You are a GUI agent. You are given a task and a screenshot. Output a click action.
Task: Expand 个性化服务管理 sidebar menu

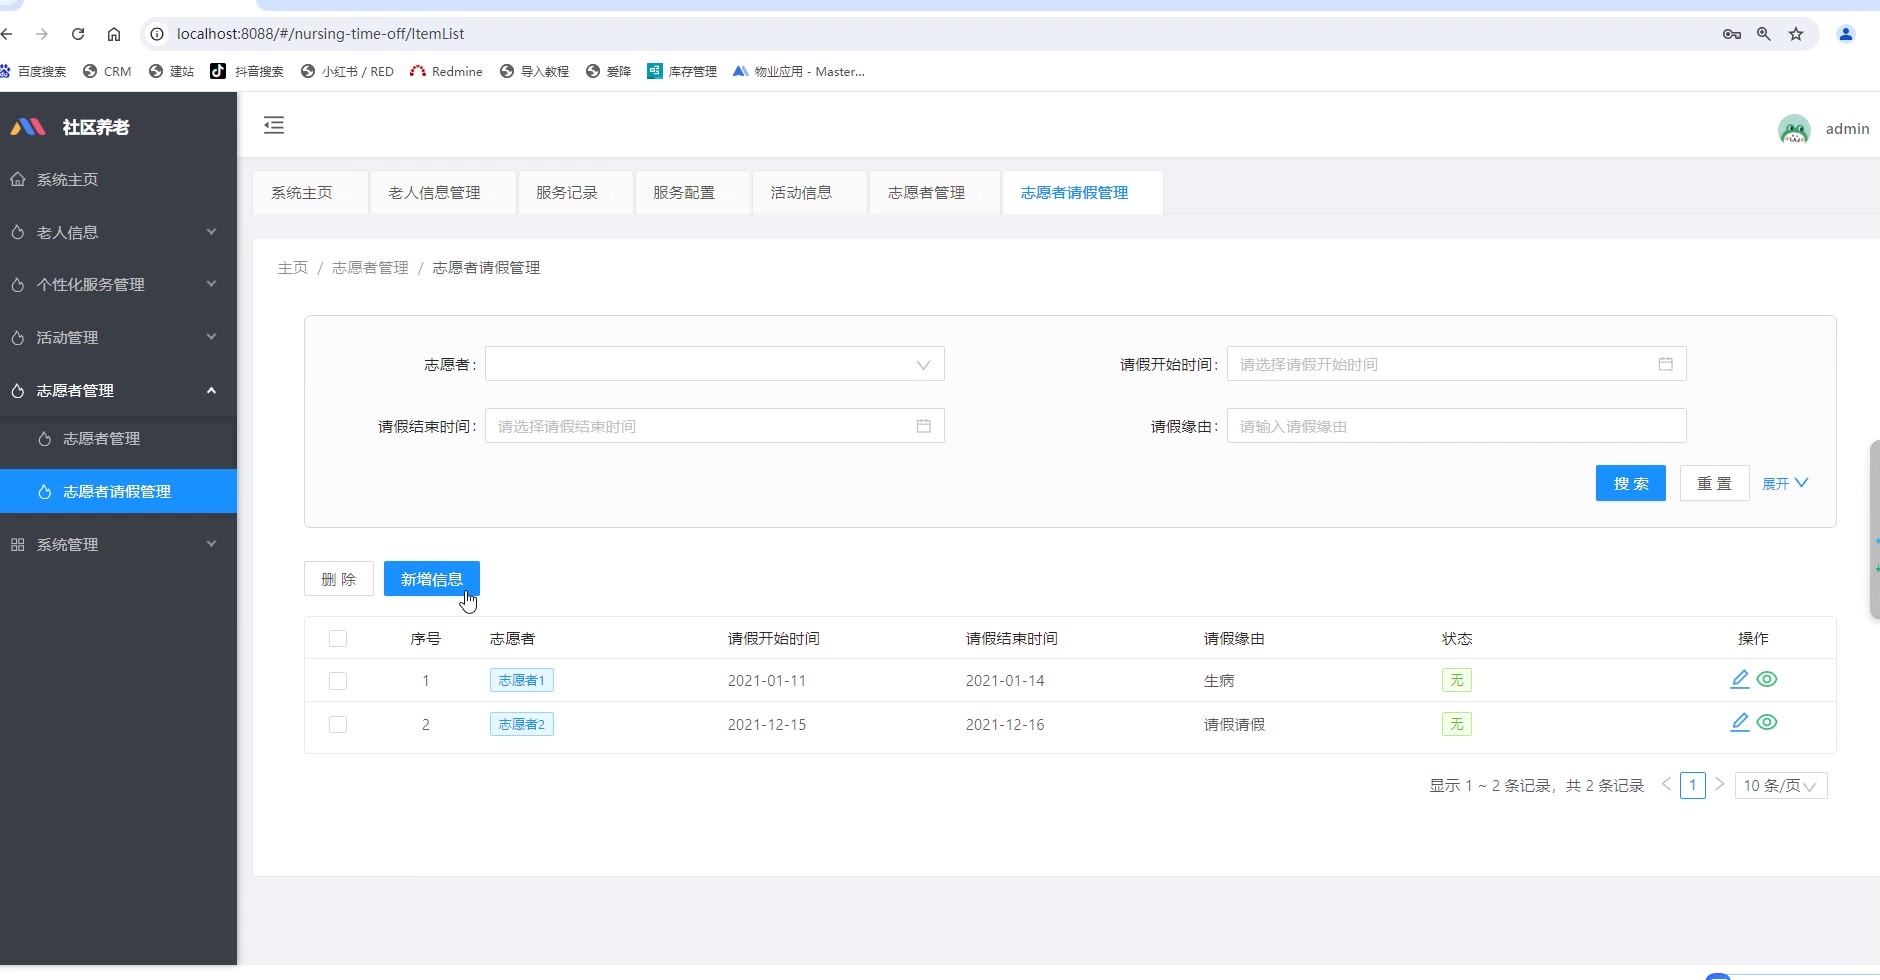118,284
